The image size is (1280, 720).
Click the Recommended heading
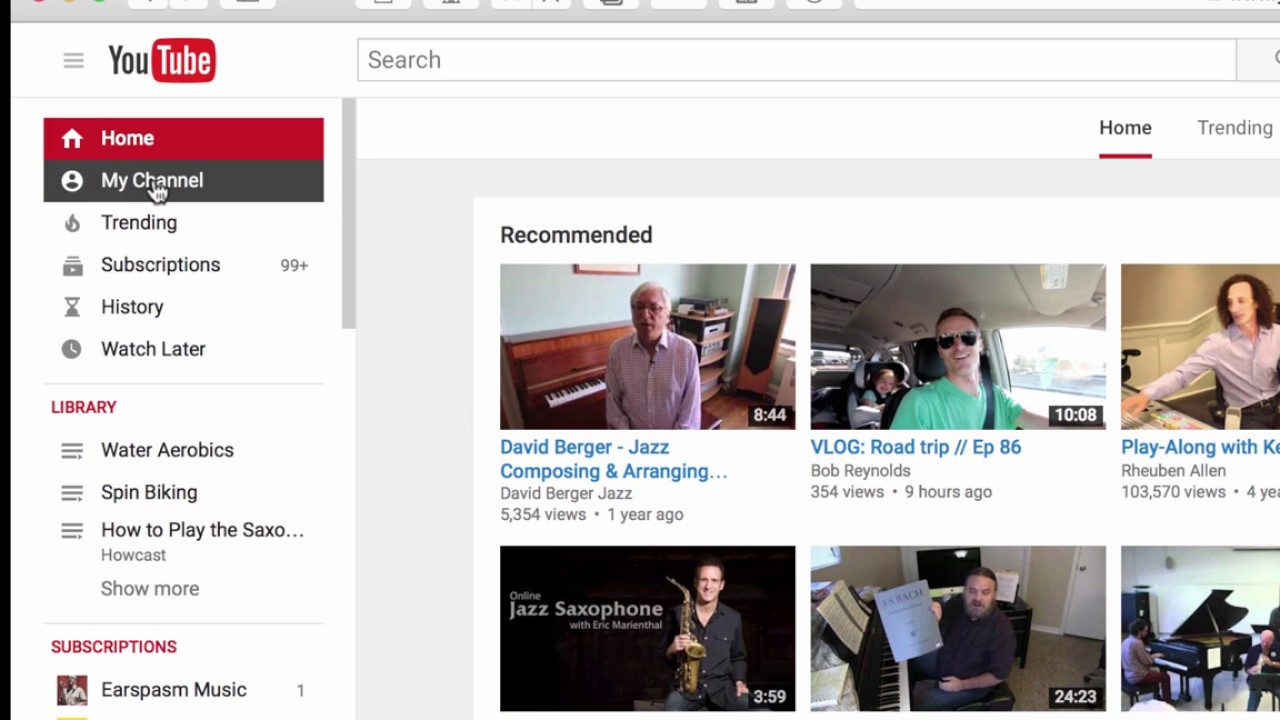(x=576, y=235)
